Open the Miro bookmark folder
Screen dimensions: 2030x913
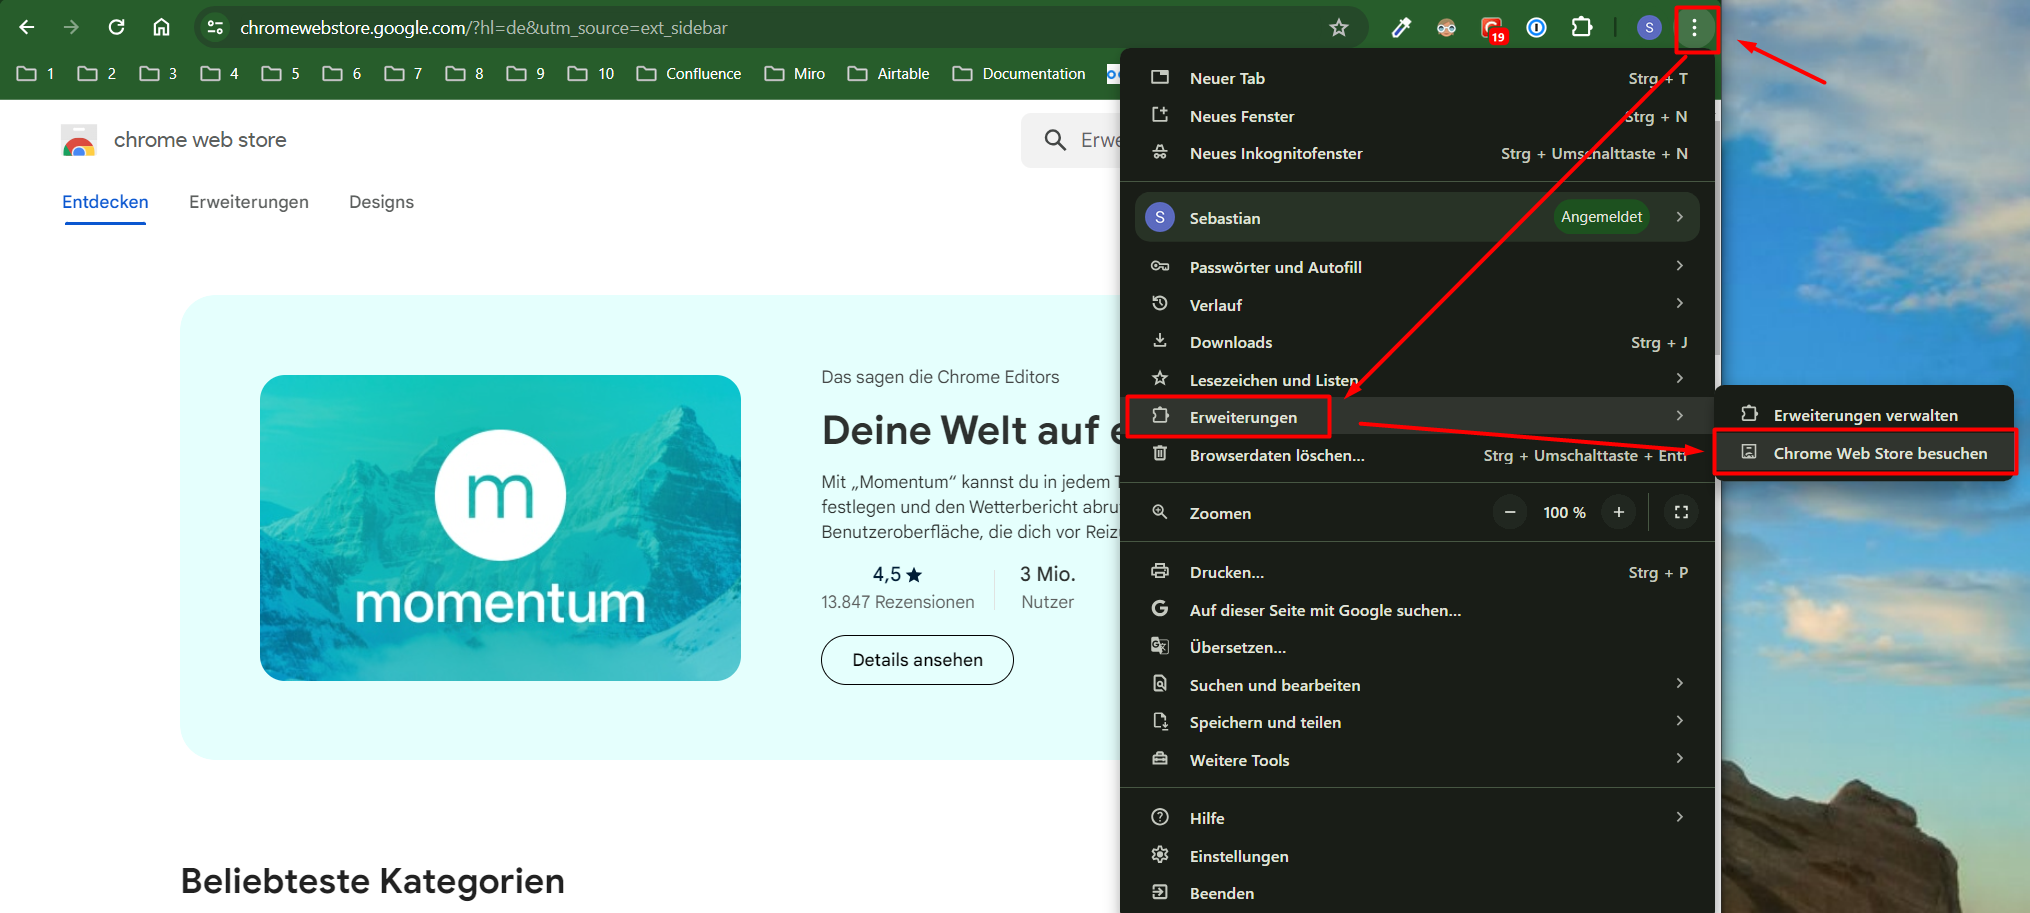pyautogui.click(x=795, y=74)
